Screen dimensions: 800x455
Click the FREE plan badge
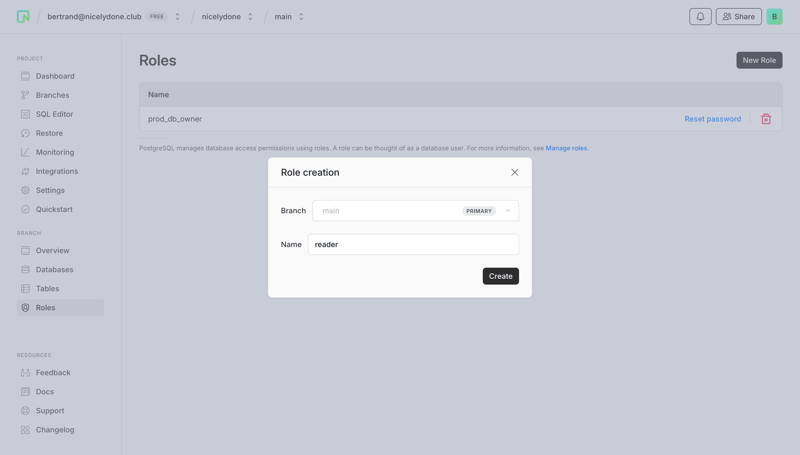click(x=157, y=16)
